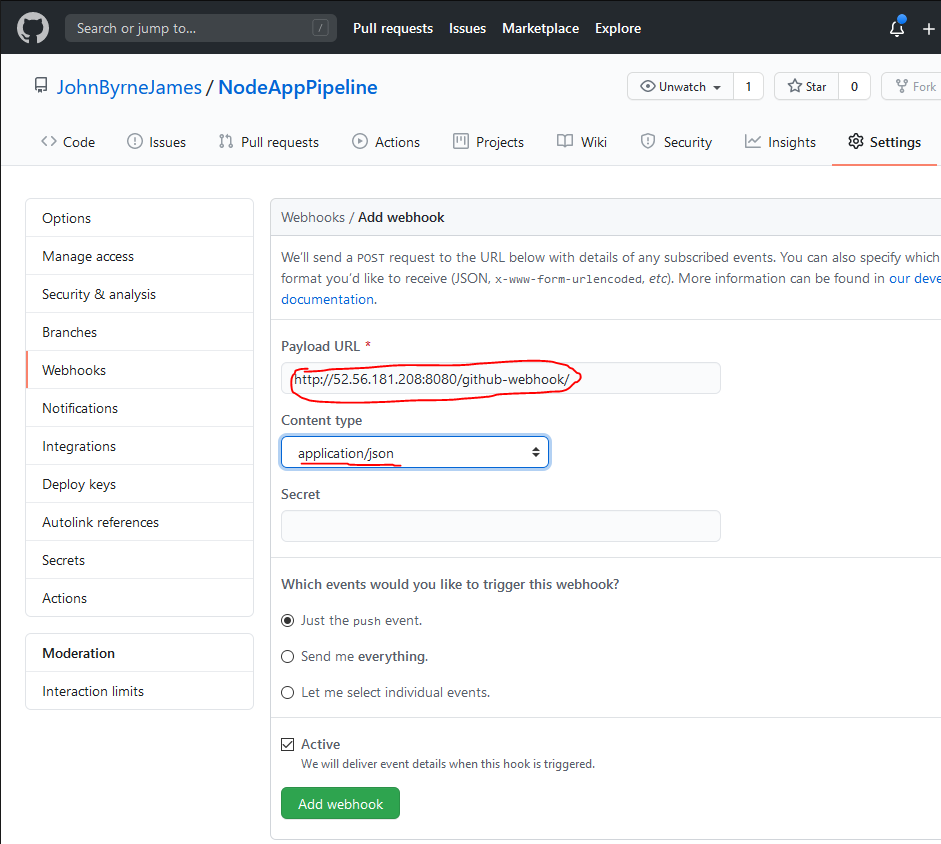Screen dimensions: 941x844
Task: View the Insights tab
Action: [x=780, y=142]
